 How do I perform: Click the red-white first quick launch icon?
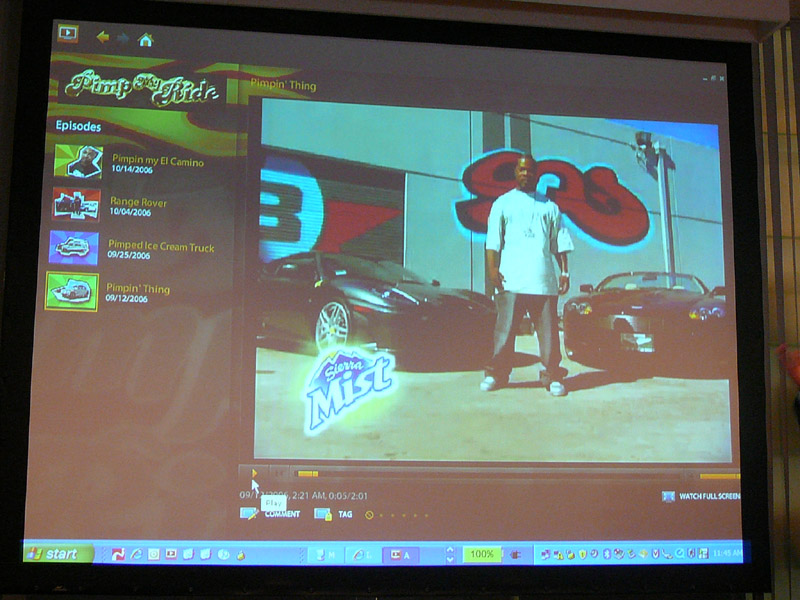pos(118,554)
